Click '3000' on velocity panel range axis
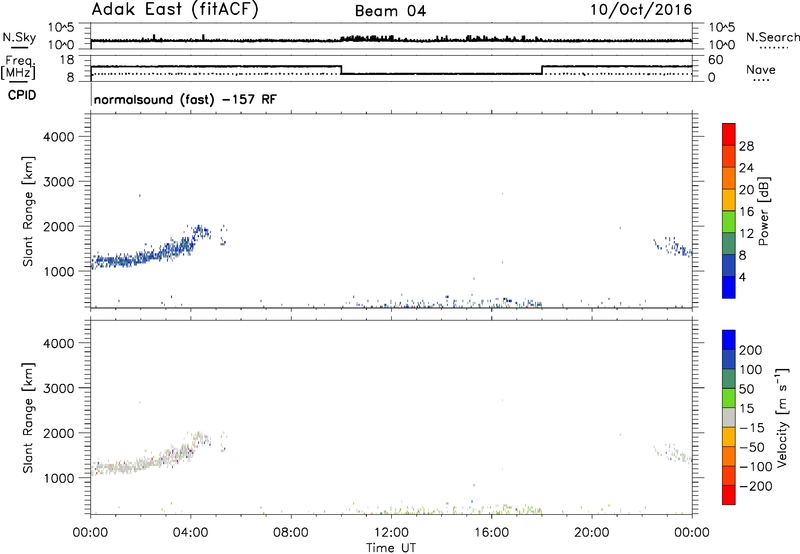The height and width of the screenshot is (554, 800). coord(58,388)
